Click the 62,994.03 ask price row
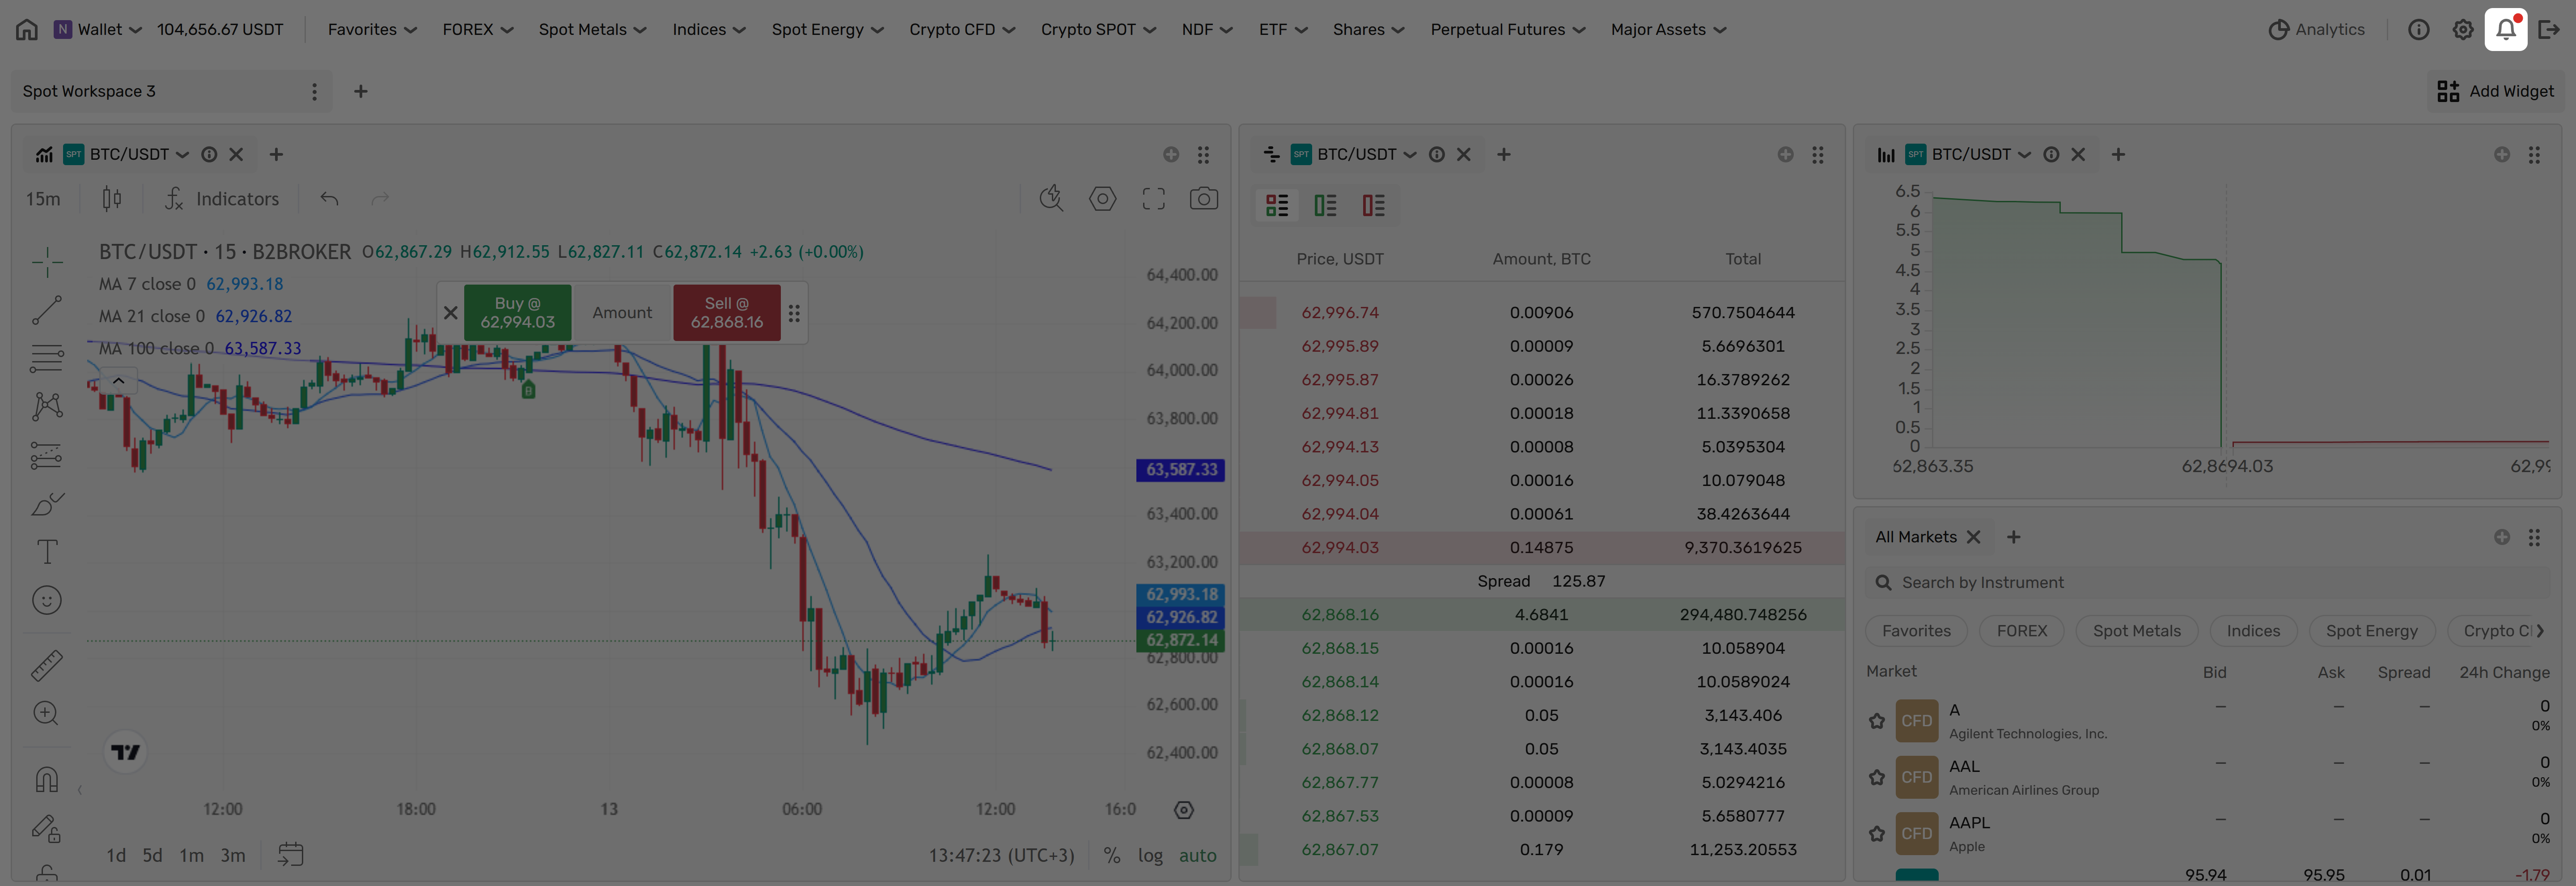 tap(1542, 548)
